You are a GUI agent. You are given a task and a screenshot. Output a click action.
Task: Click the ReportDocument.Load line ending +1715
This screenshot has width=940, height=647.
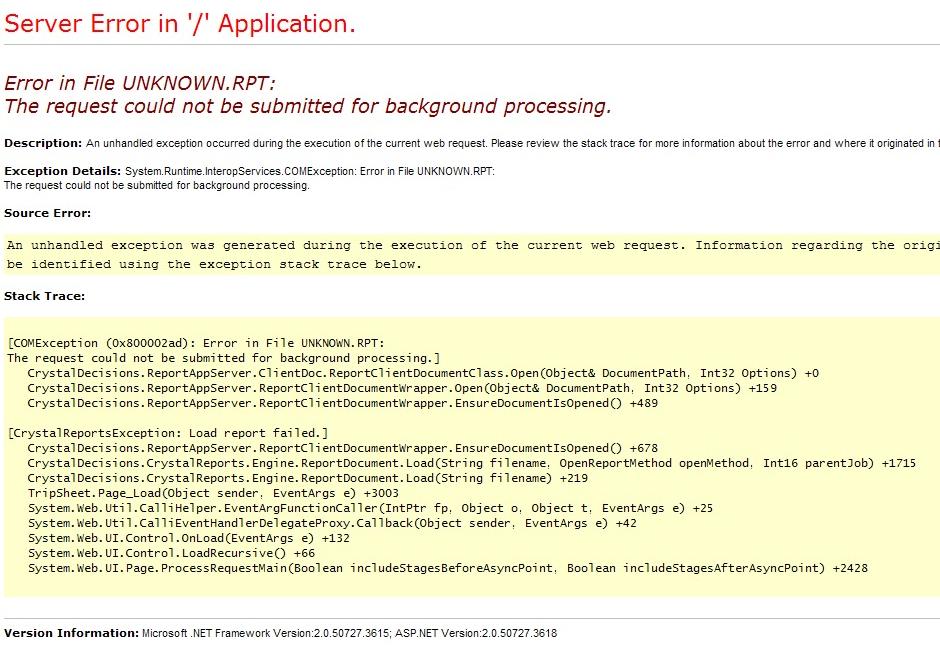[472, 463]
